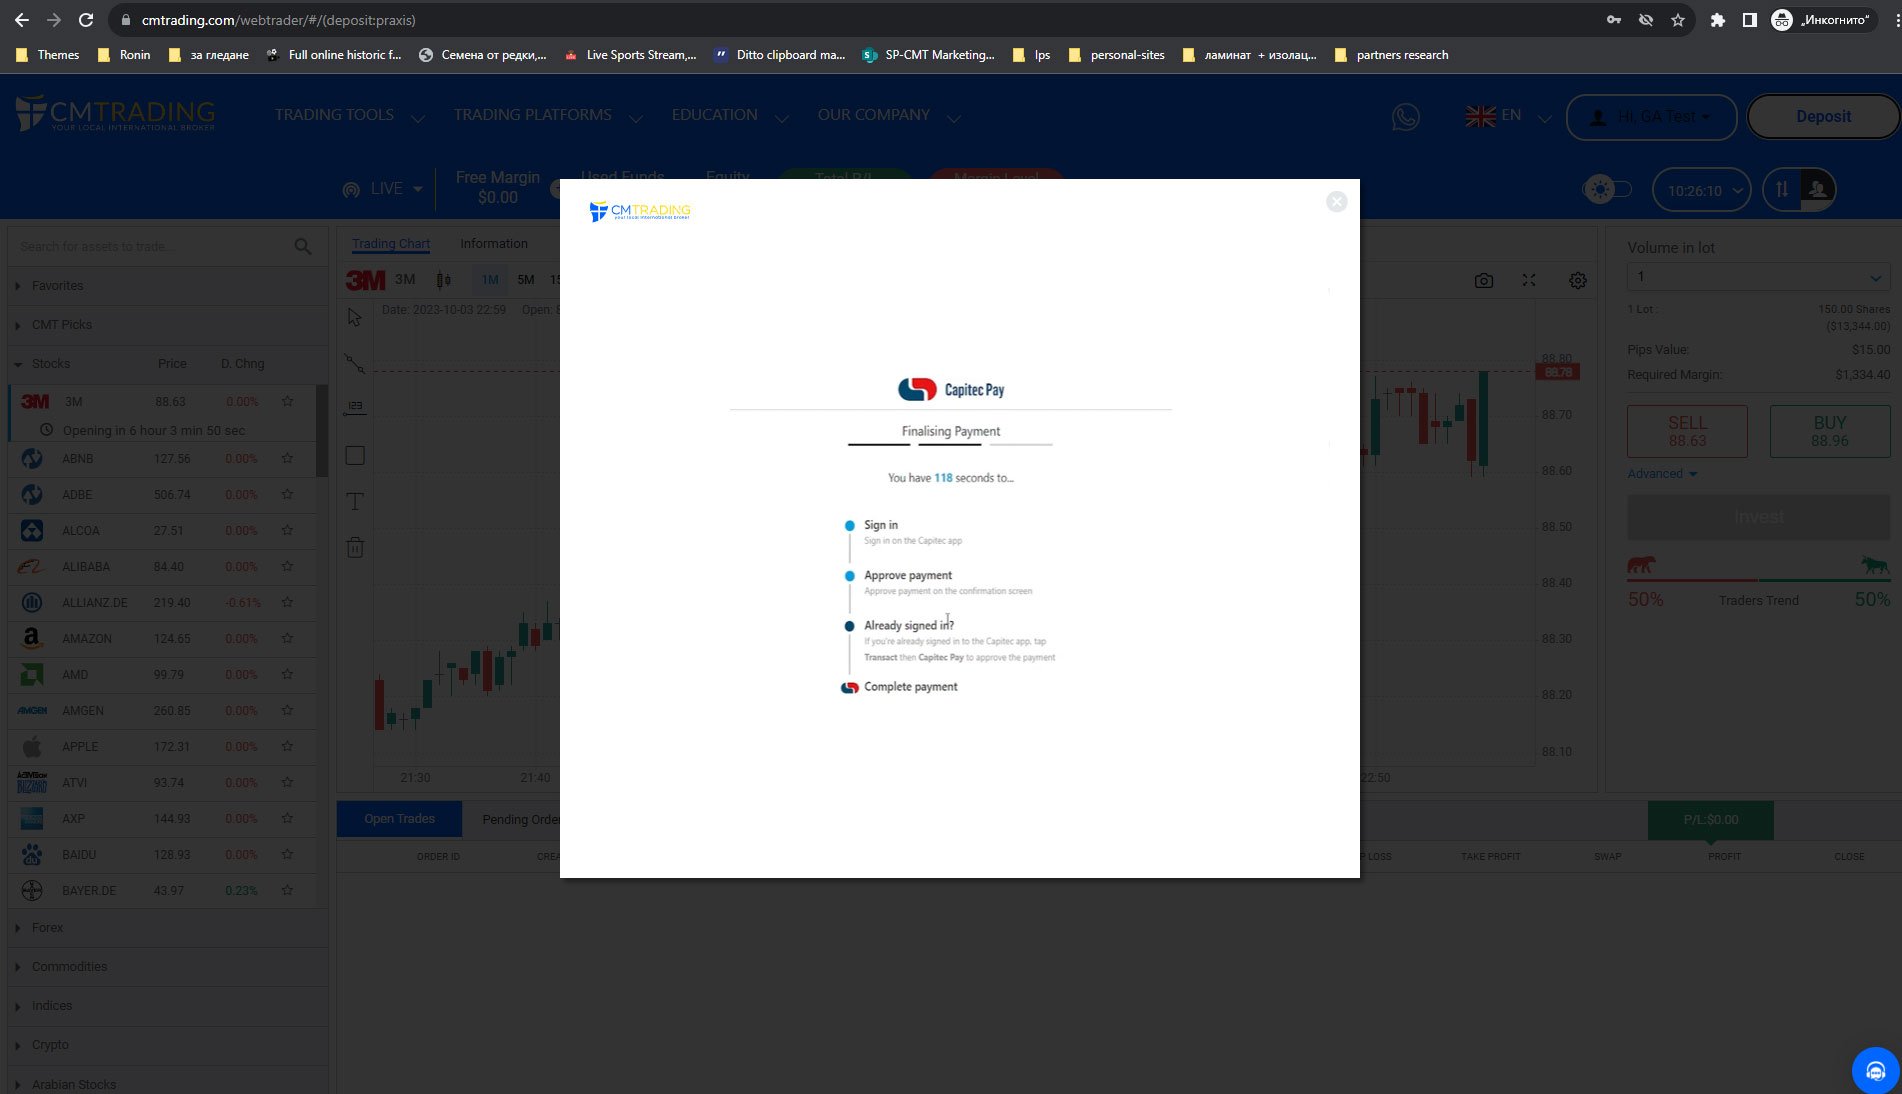Open the candlestick chart type selector

tap(443, 280)
